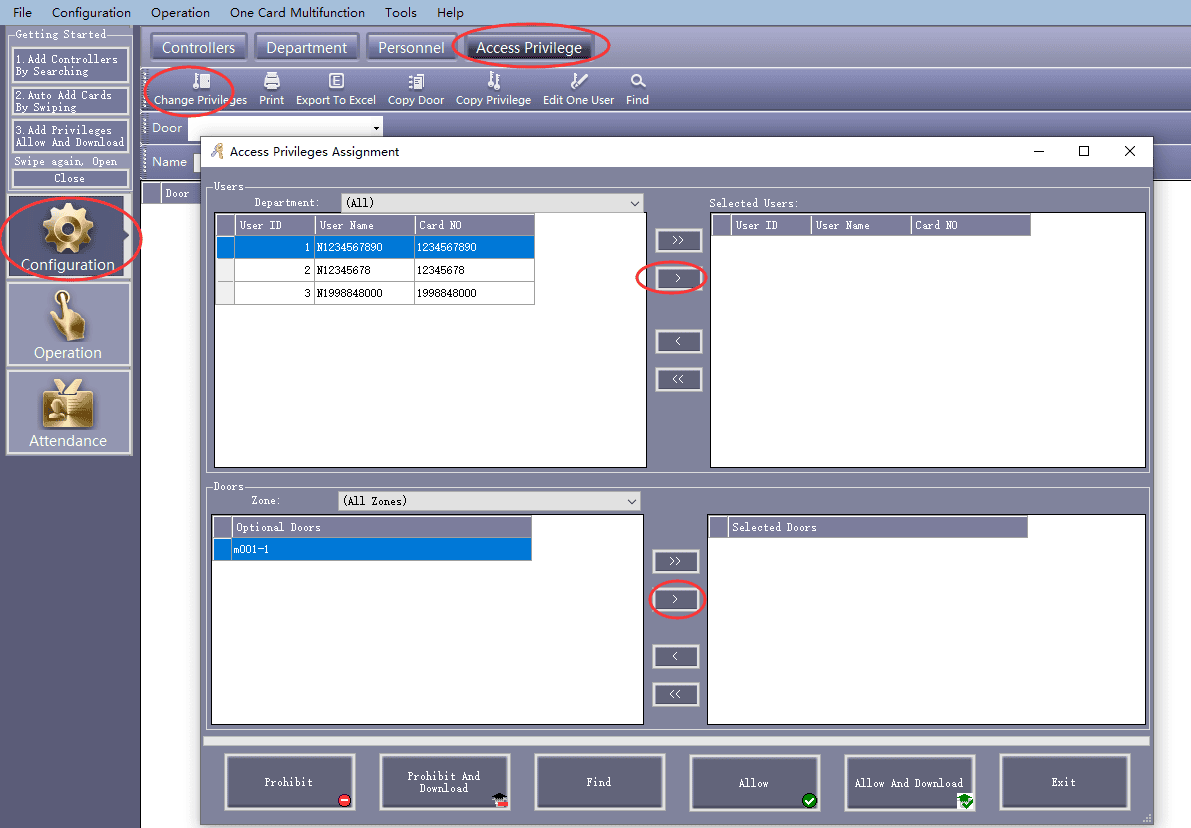Viewport: 1191px width, 828px height.
Task: Move selected user to Selected Users
Action: (678, 278)
